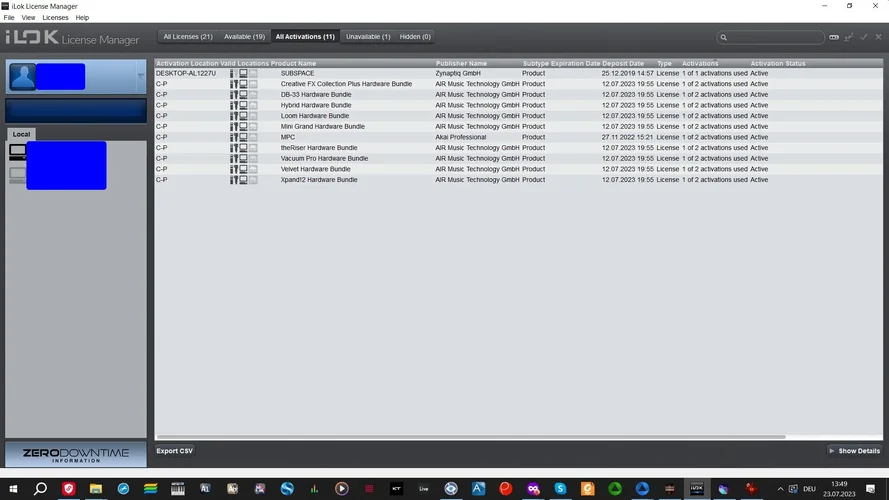Select theRiser Hardware Bundle row
Image resolution: width=889 pixels, height=500 pixels.
[x=518, y=148]
